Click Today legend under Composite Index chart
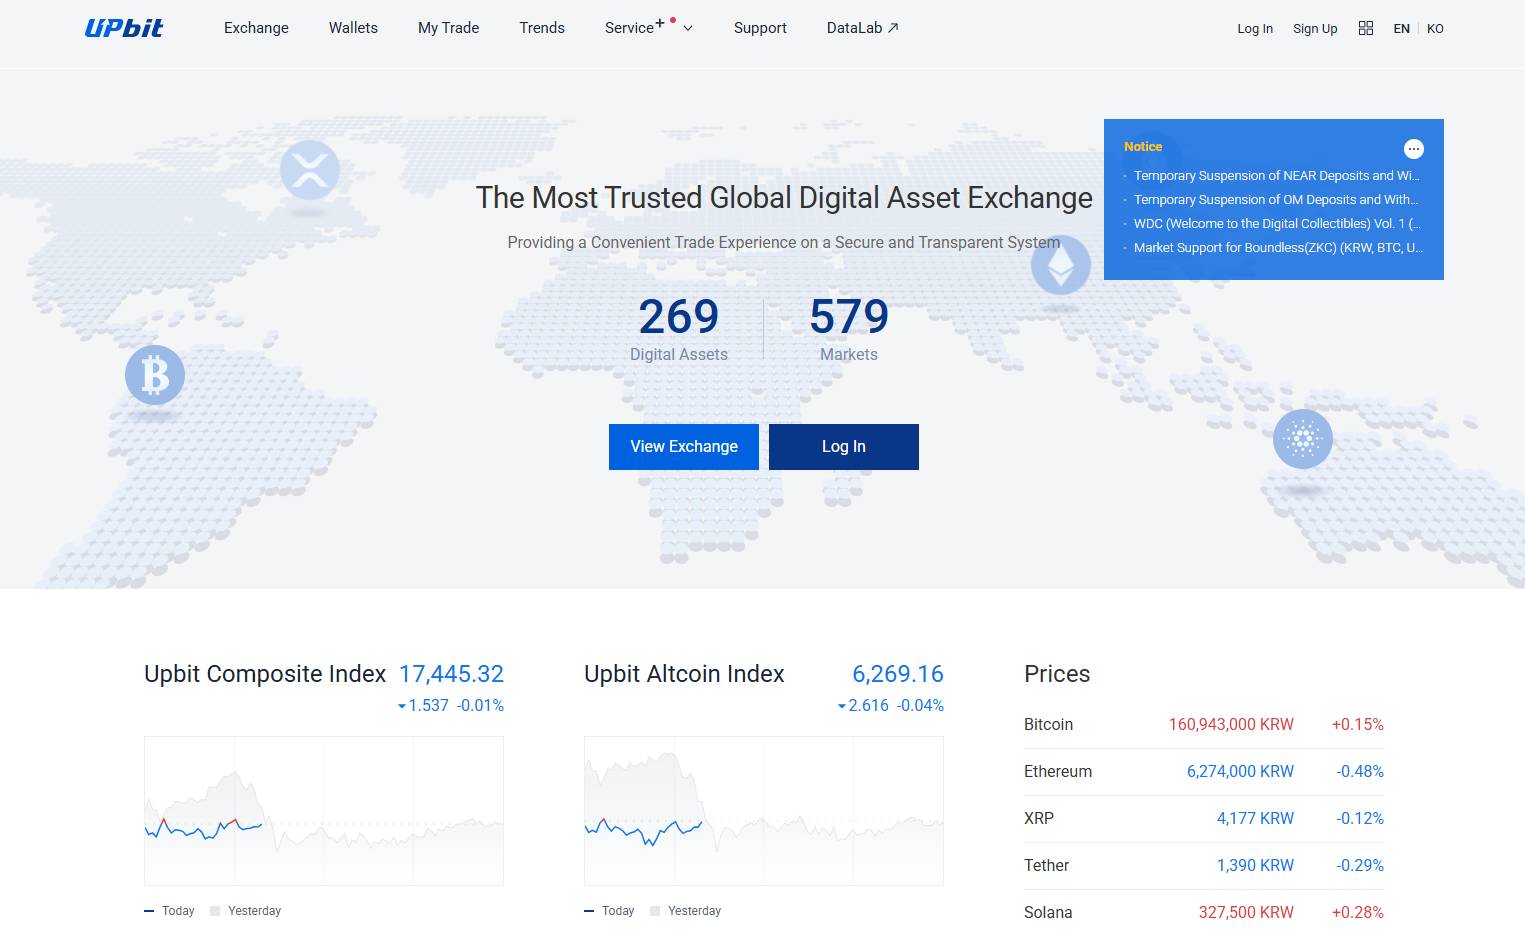Image resolution: width=1525 pixels, height=952 pixels. (169, 911)
